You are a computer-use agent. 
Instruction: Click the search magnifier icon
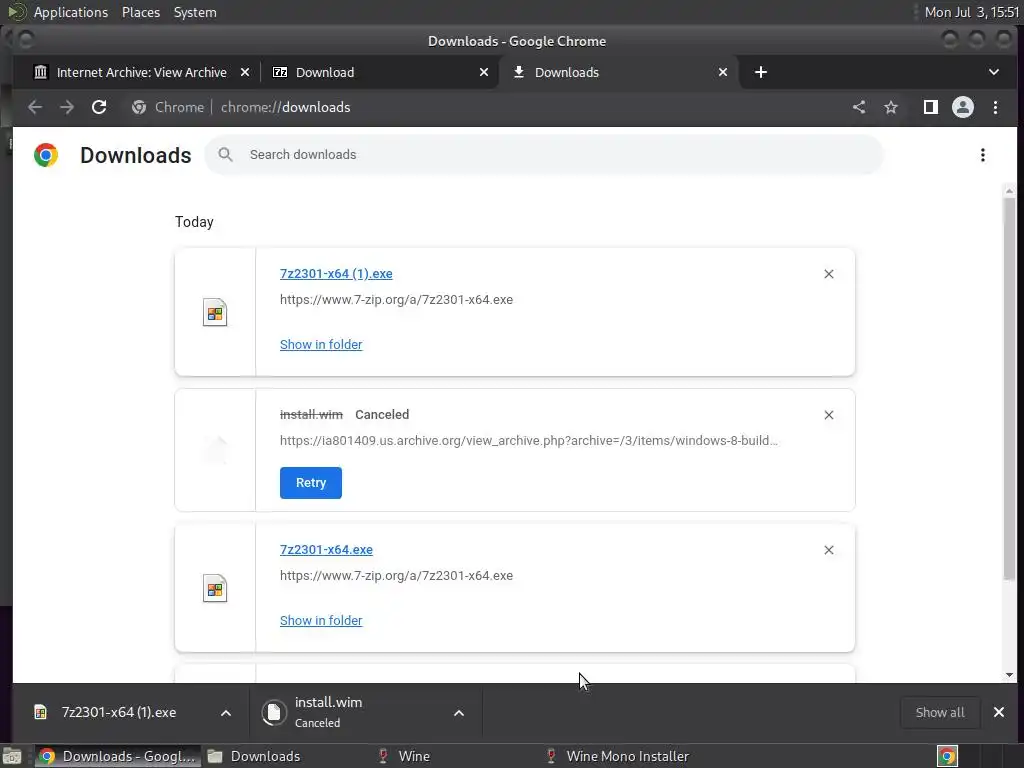225,155
